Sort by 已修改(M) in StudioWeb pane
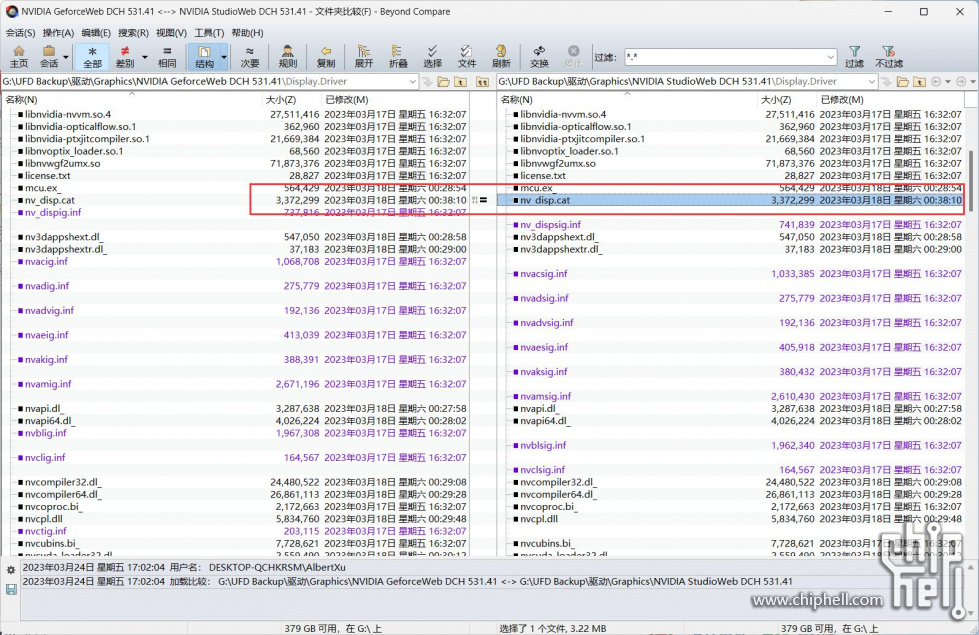The width and height of the screenshot is (979, 635). click(890, 100)
